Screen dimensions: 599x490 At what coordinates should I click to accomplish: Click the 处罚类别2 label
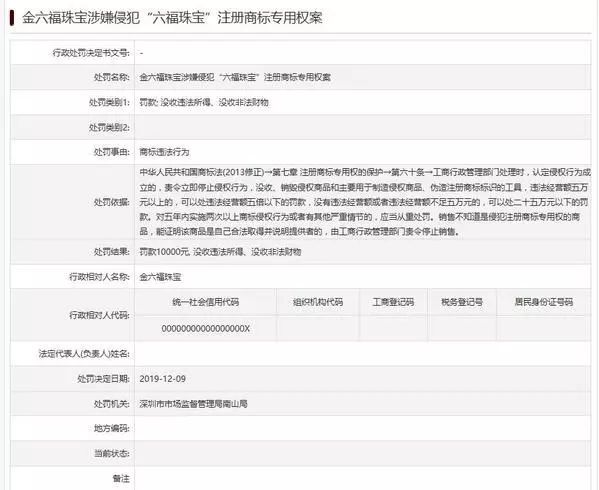tap(109, 127)
